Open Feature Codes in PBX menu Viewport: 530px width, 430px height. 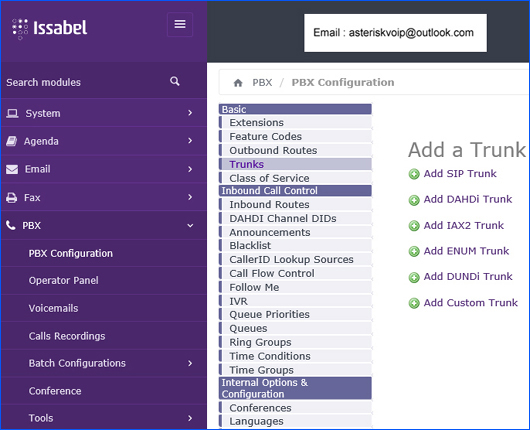pos(295,136)
